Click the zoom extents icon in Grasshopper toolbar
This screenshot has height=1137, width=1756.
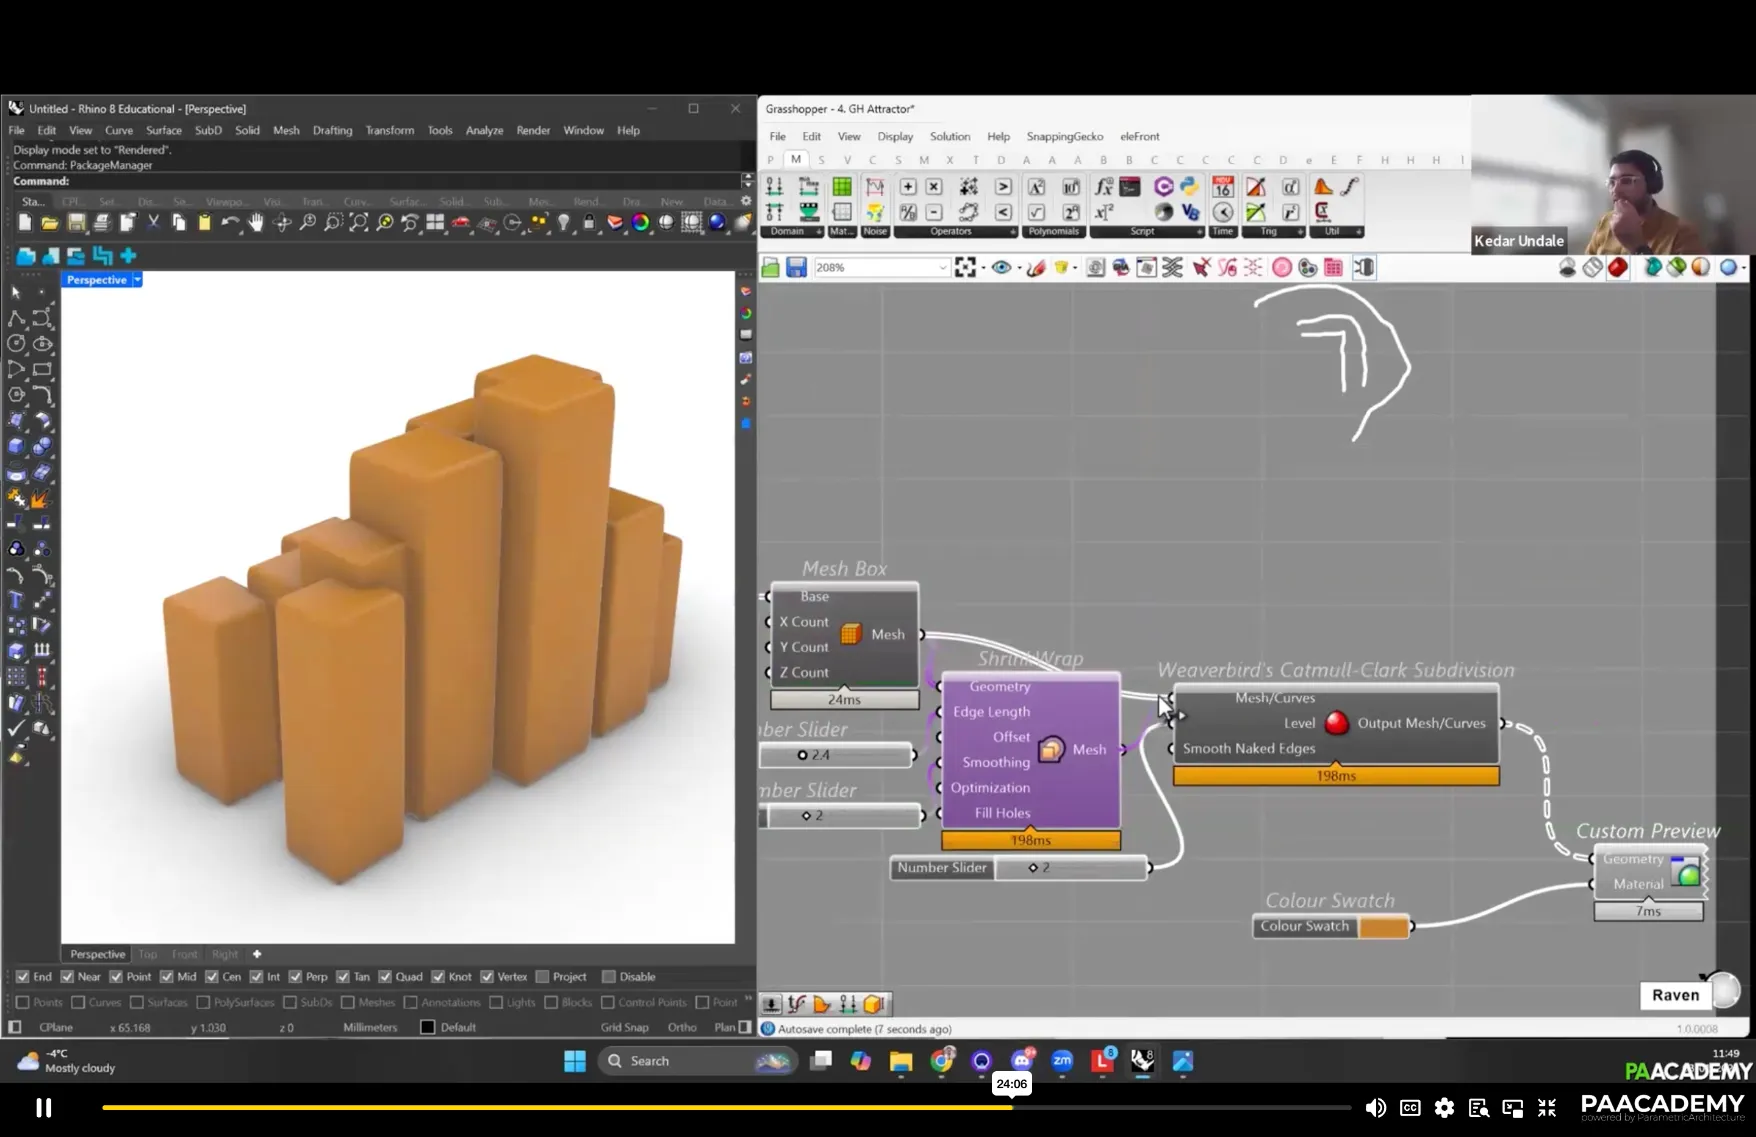click(965, 268)
